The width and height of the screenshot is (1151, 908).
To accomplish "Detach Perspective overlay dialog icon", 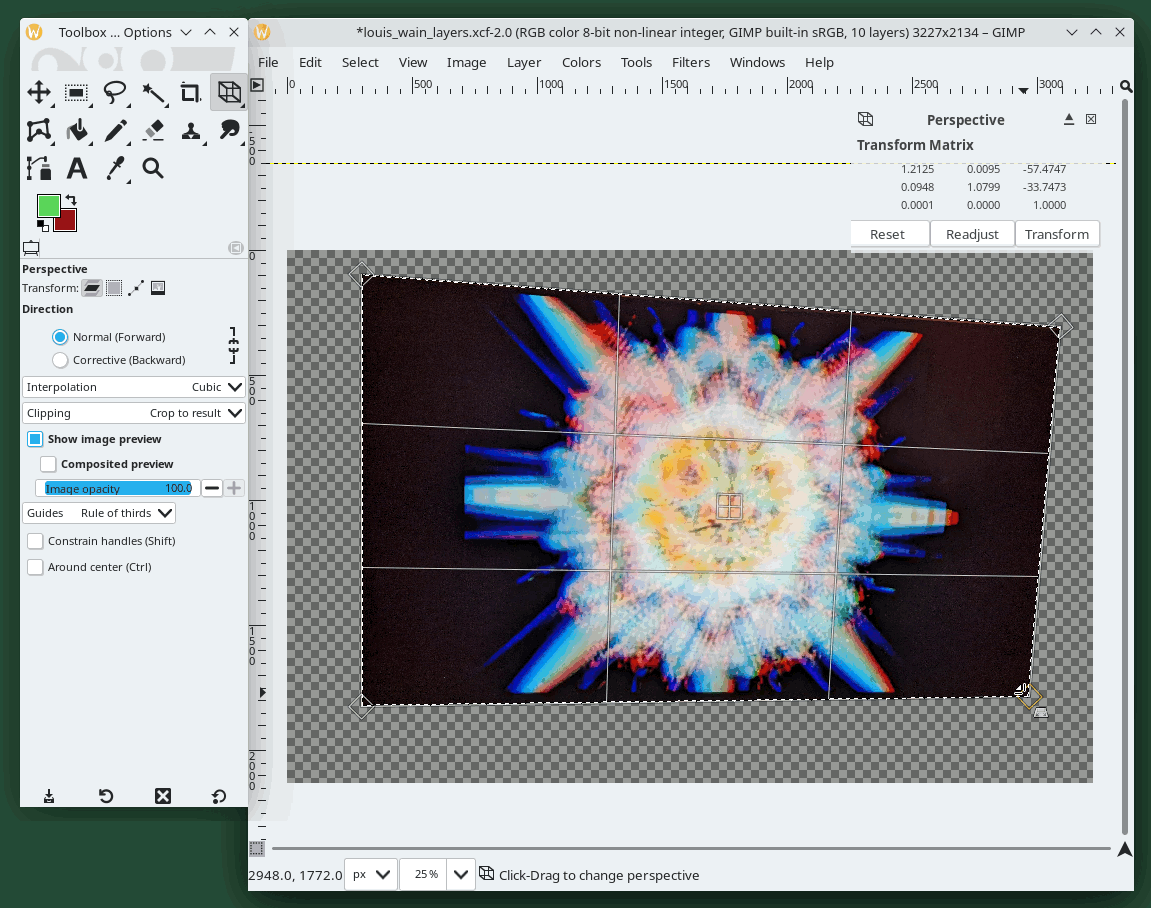I will coord(1069,119).
